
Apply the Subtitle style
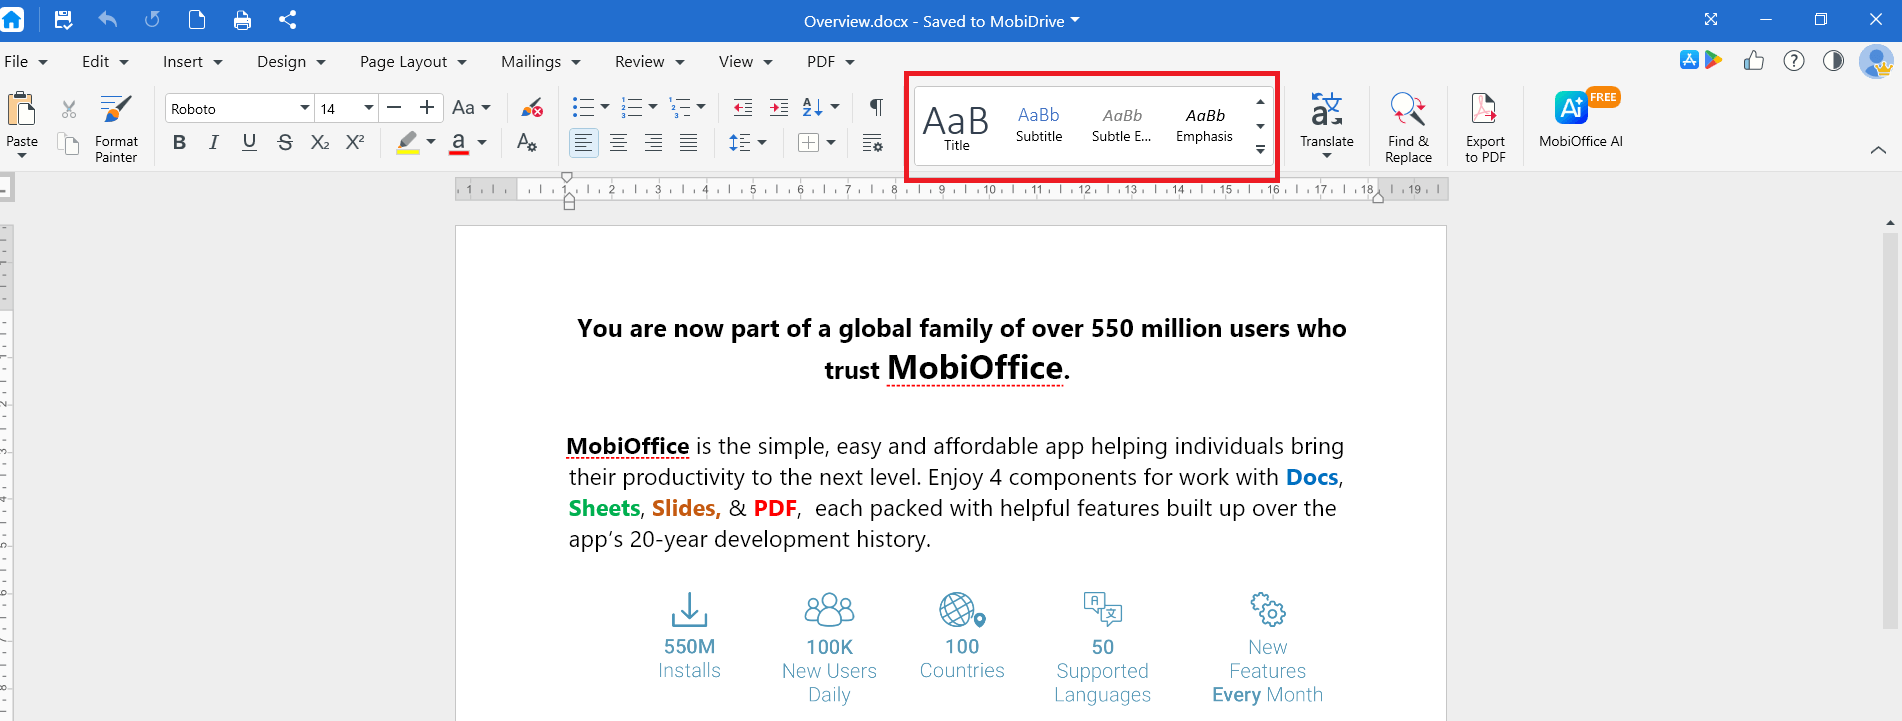[x=1039, y=125]
